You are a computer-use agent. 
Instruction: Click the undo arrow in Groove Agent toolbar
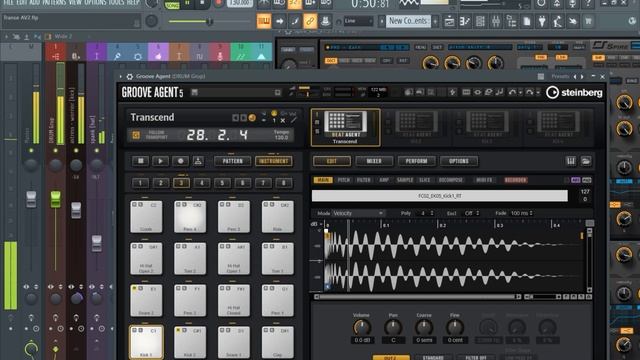[x=512, y=93]
